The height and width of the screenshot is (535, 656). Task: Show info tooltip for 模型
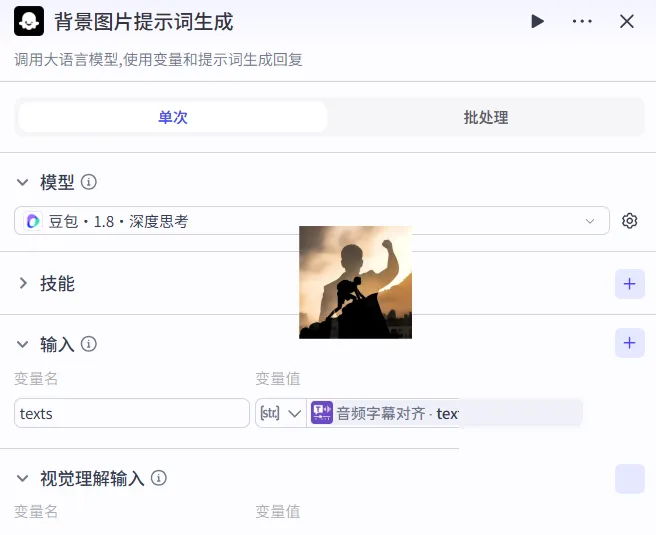pyautogui.click(x=89, y=182)
